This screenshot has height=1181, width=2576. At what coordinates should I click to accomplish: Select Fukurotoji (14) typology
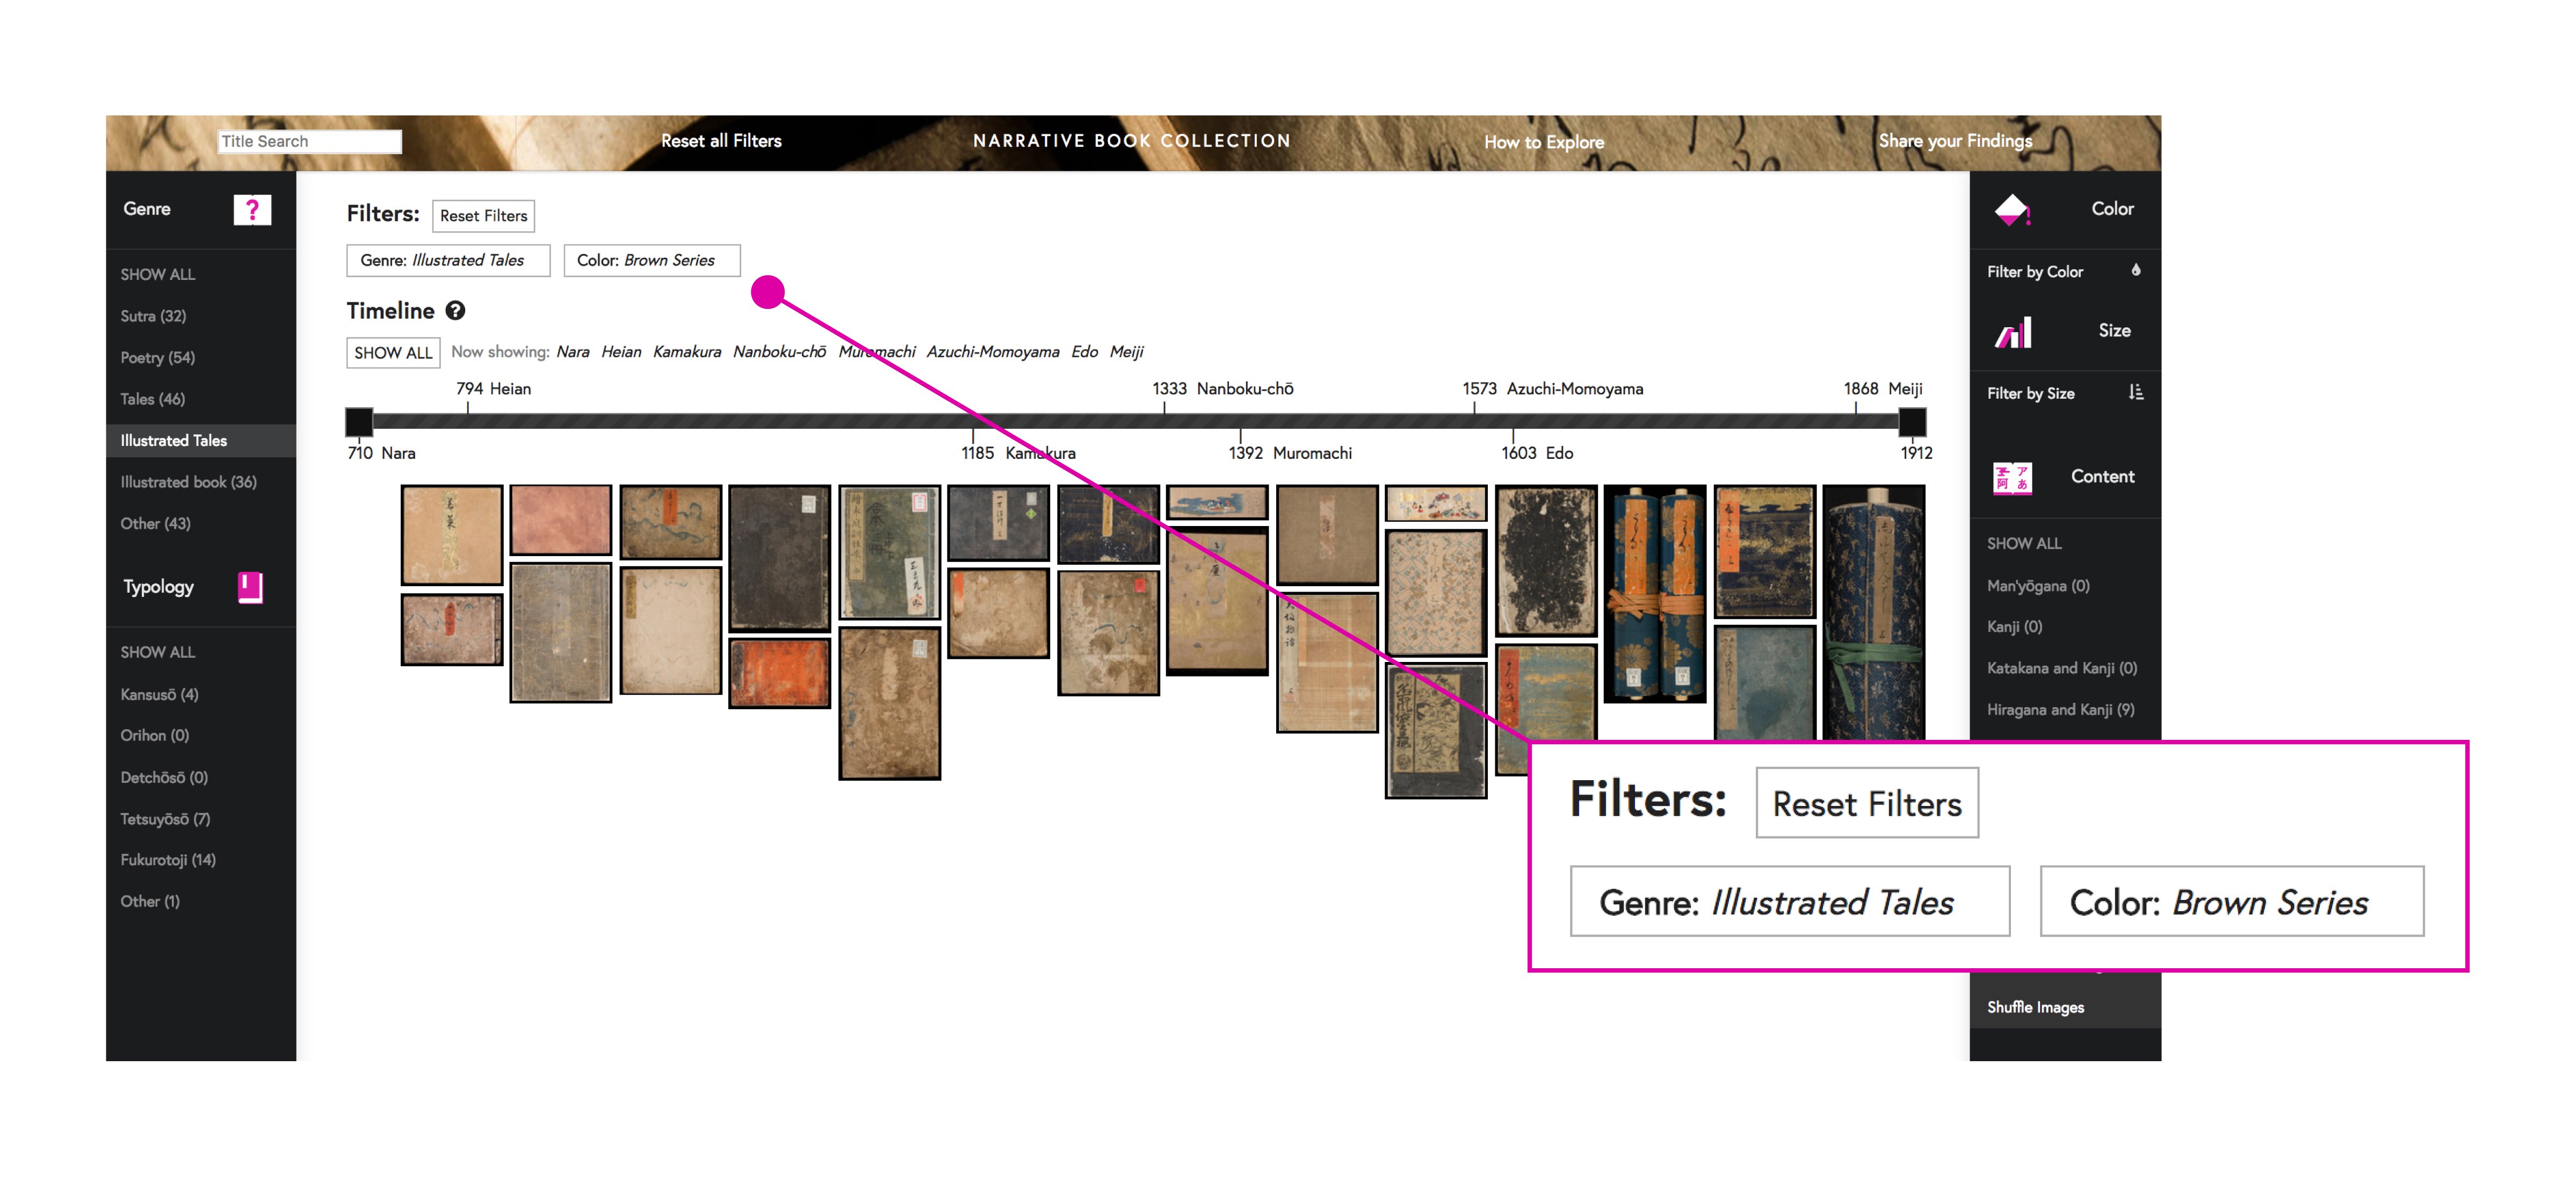(168, 860)
